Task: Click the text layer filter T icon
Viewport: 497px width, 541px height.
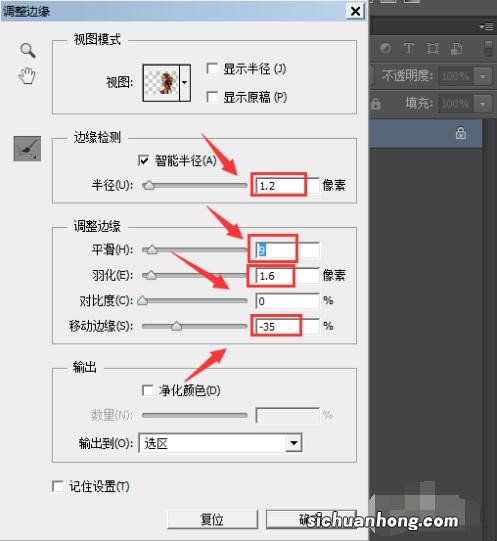Action: (x=409, y=48)
